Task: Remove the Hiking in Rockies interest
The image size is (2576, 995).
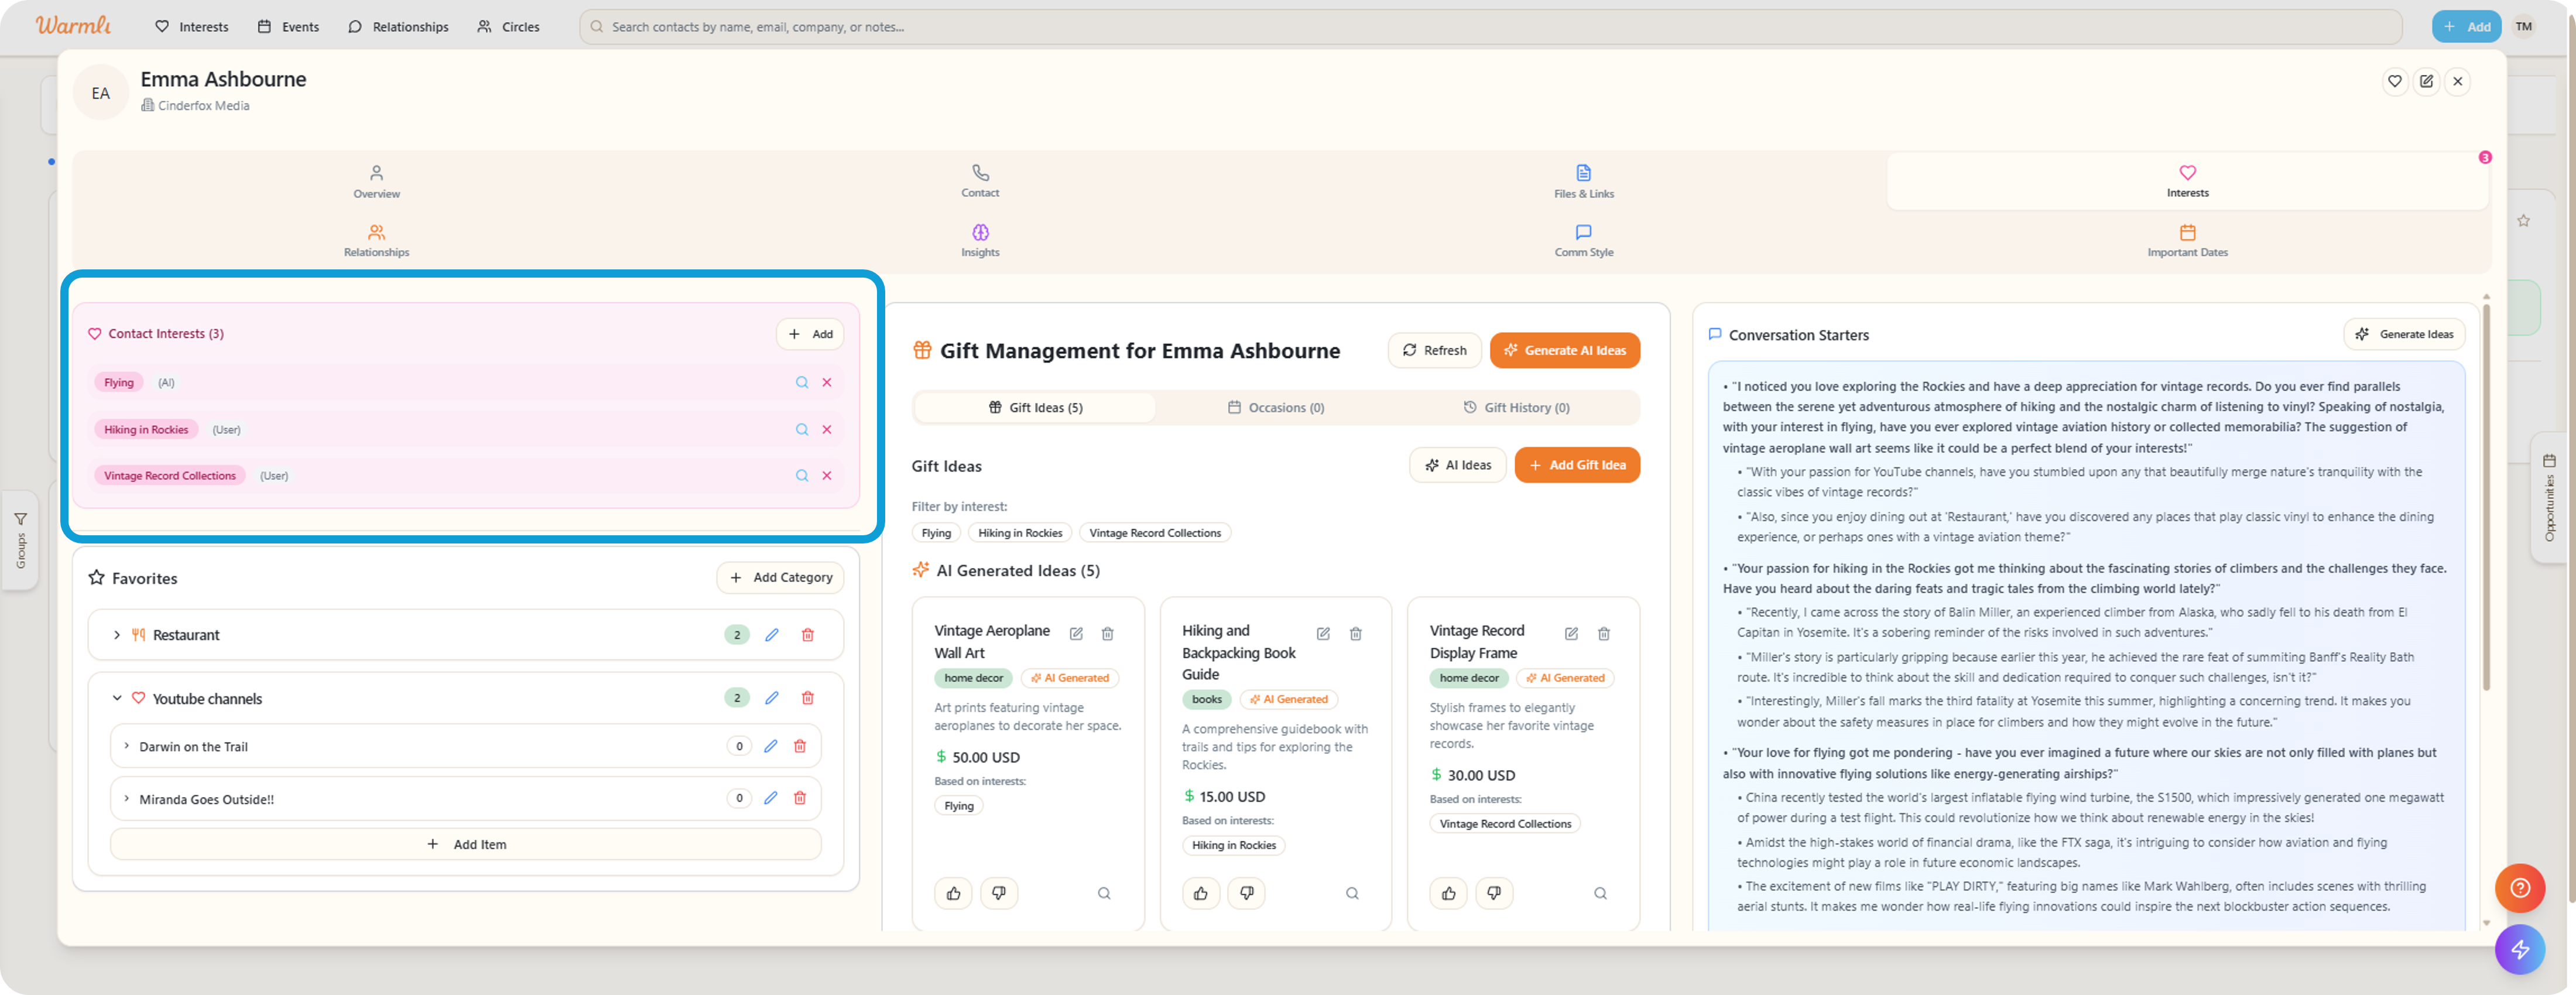Action: tap(827, 429)
